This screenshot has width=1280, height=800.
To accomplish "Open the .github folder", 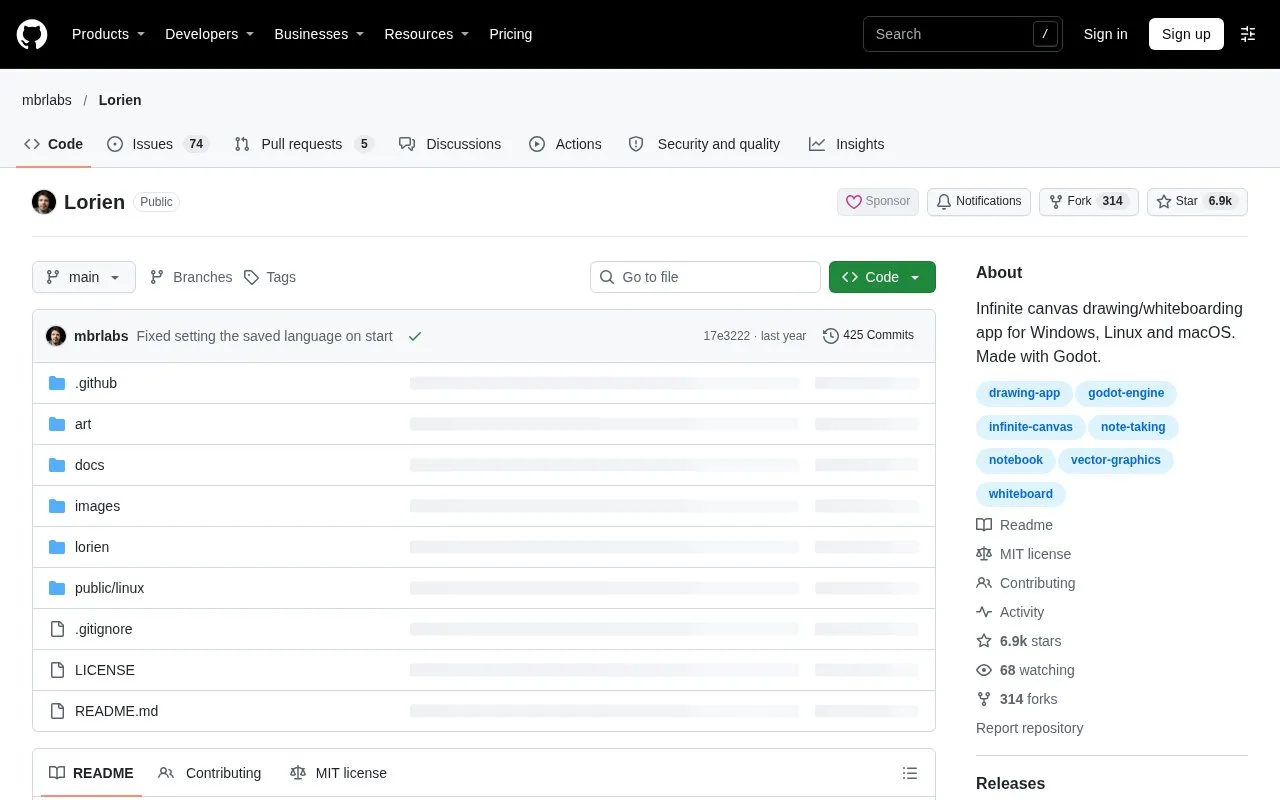I will click(96, 383).
